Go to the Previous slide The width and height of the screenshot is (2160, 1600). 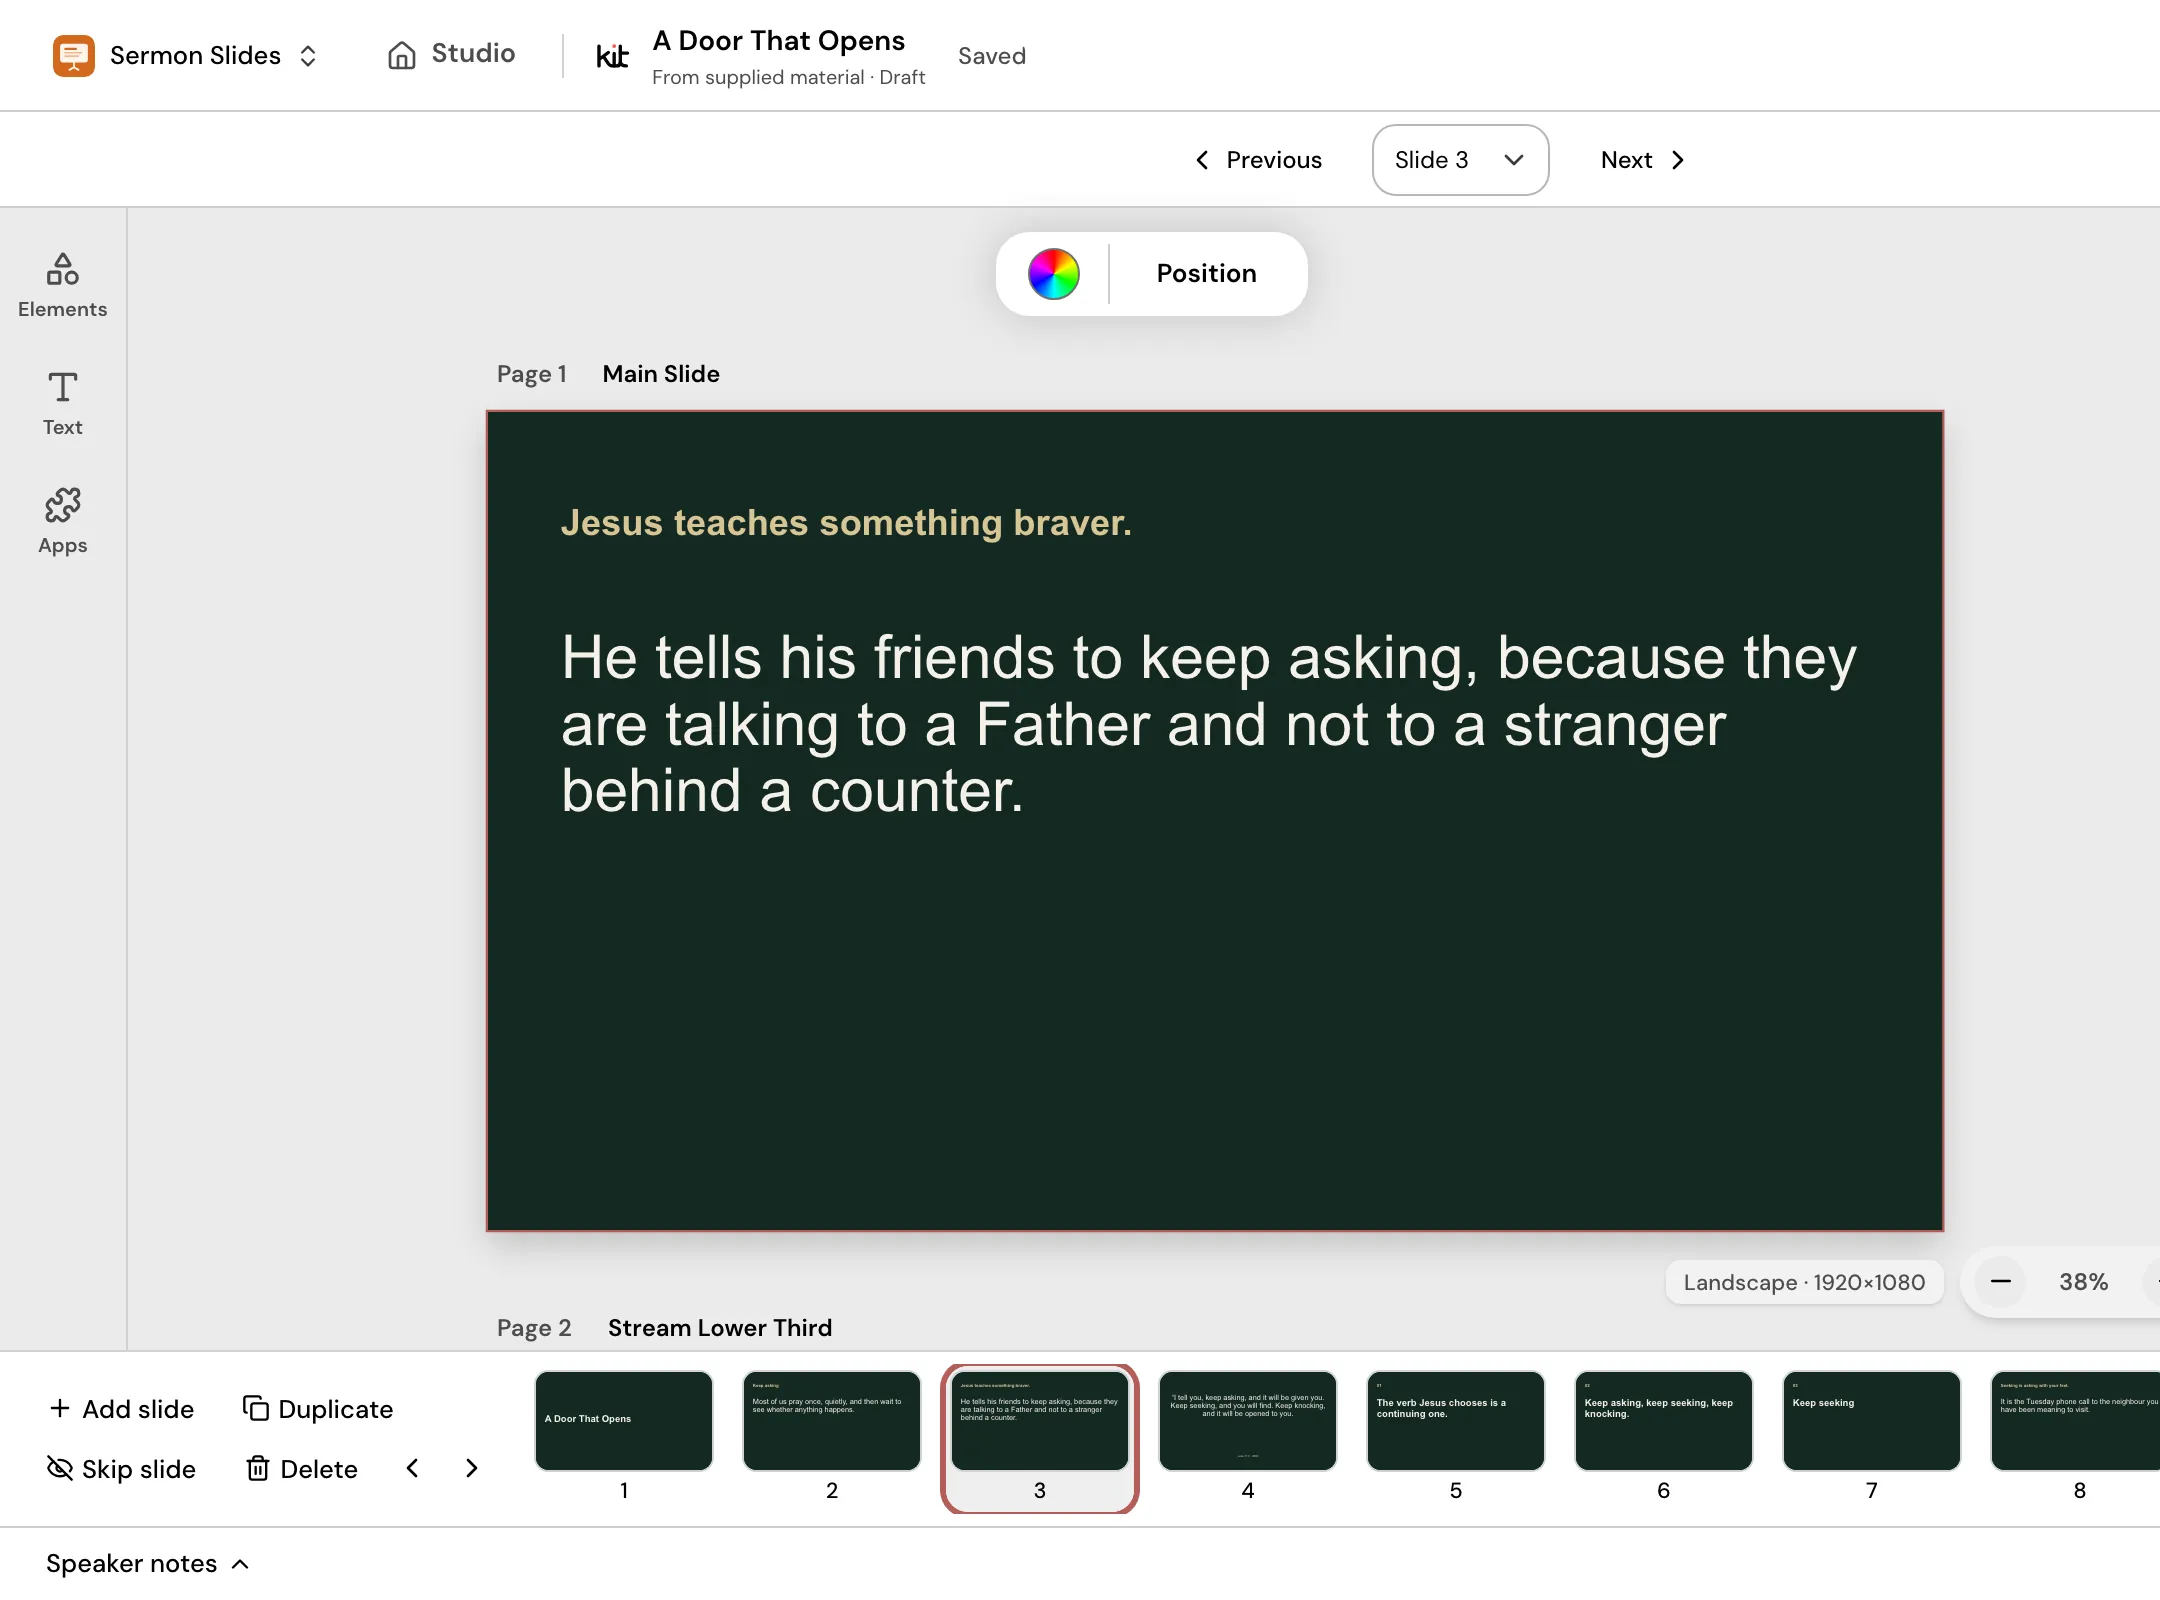coord(1259,160)
